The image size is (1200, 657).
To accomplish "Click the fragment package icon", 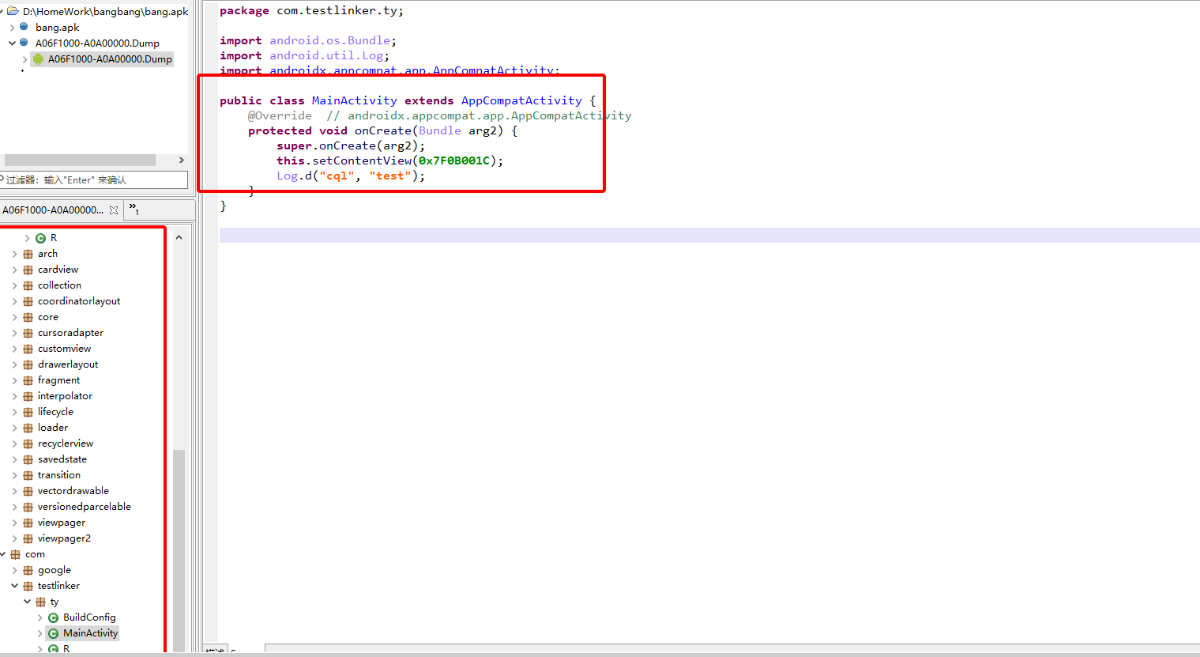I will (x=28, y=380).
